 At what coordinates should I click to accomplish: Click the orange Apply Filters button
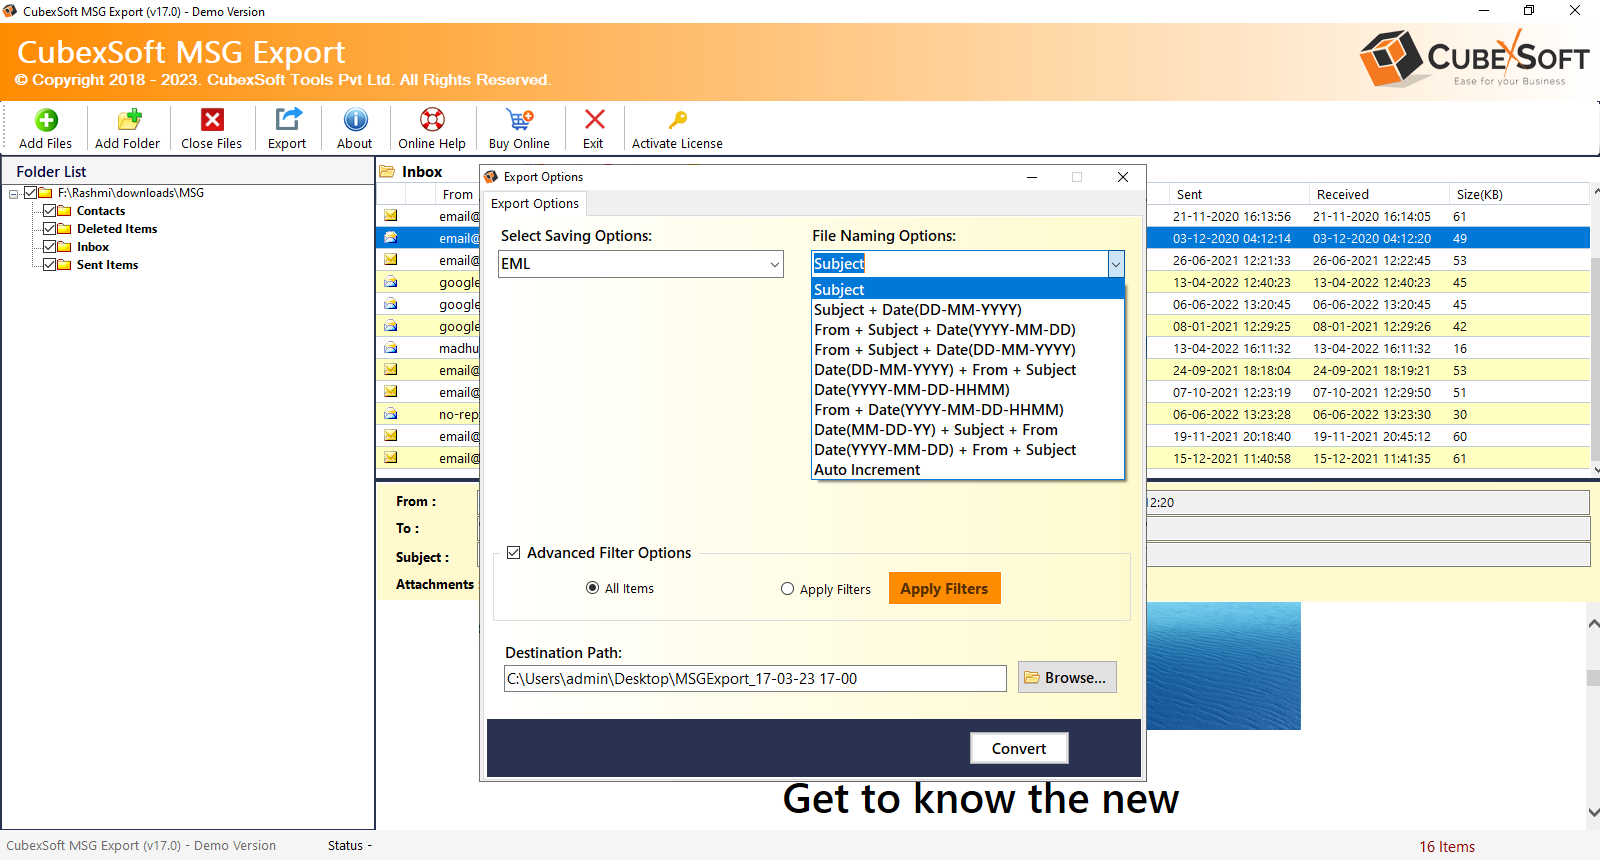pyautogui.click(x=944, y=589)
